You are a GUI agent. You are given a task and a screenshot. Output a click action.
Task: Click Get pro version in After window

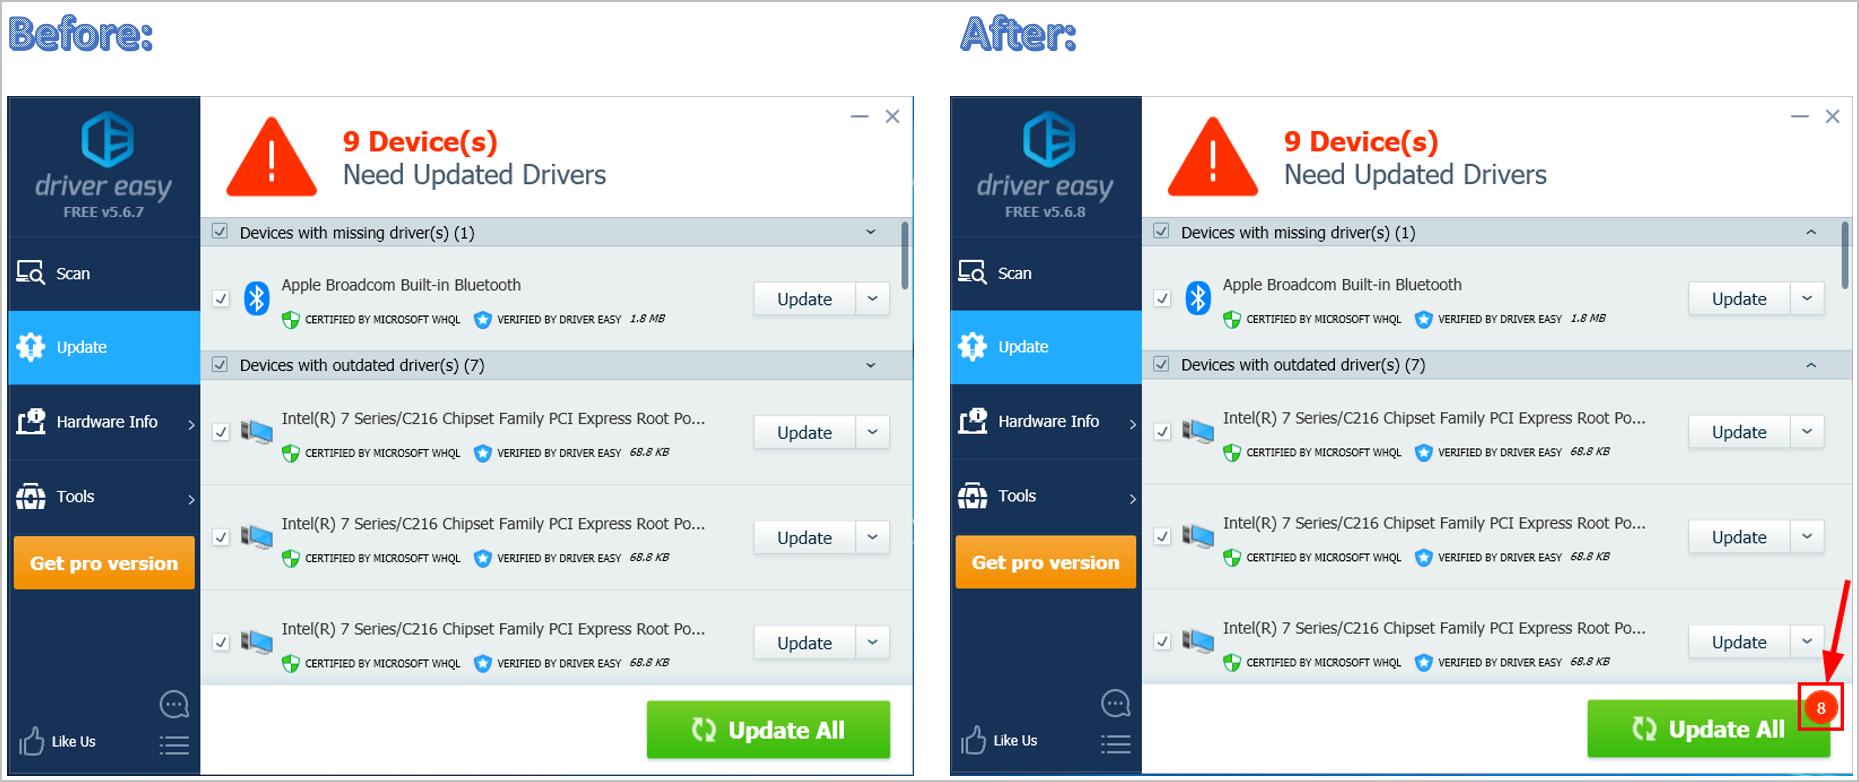pos(1046,562)
